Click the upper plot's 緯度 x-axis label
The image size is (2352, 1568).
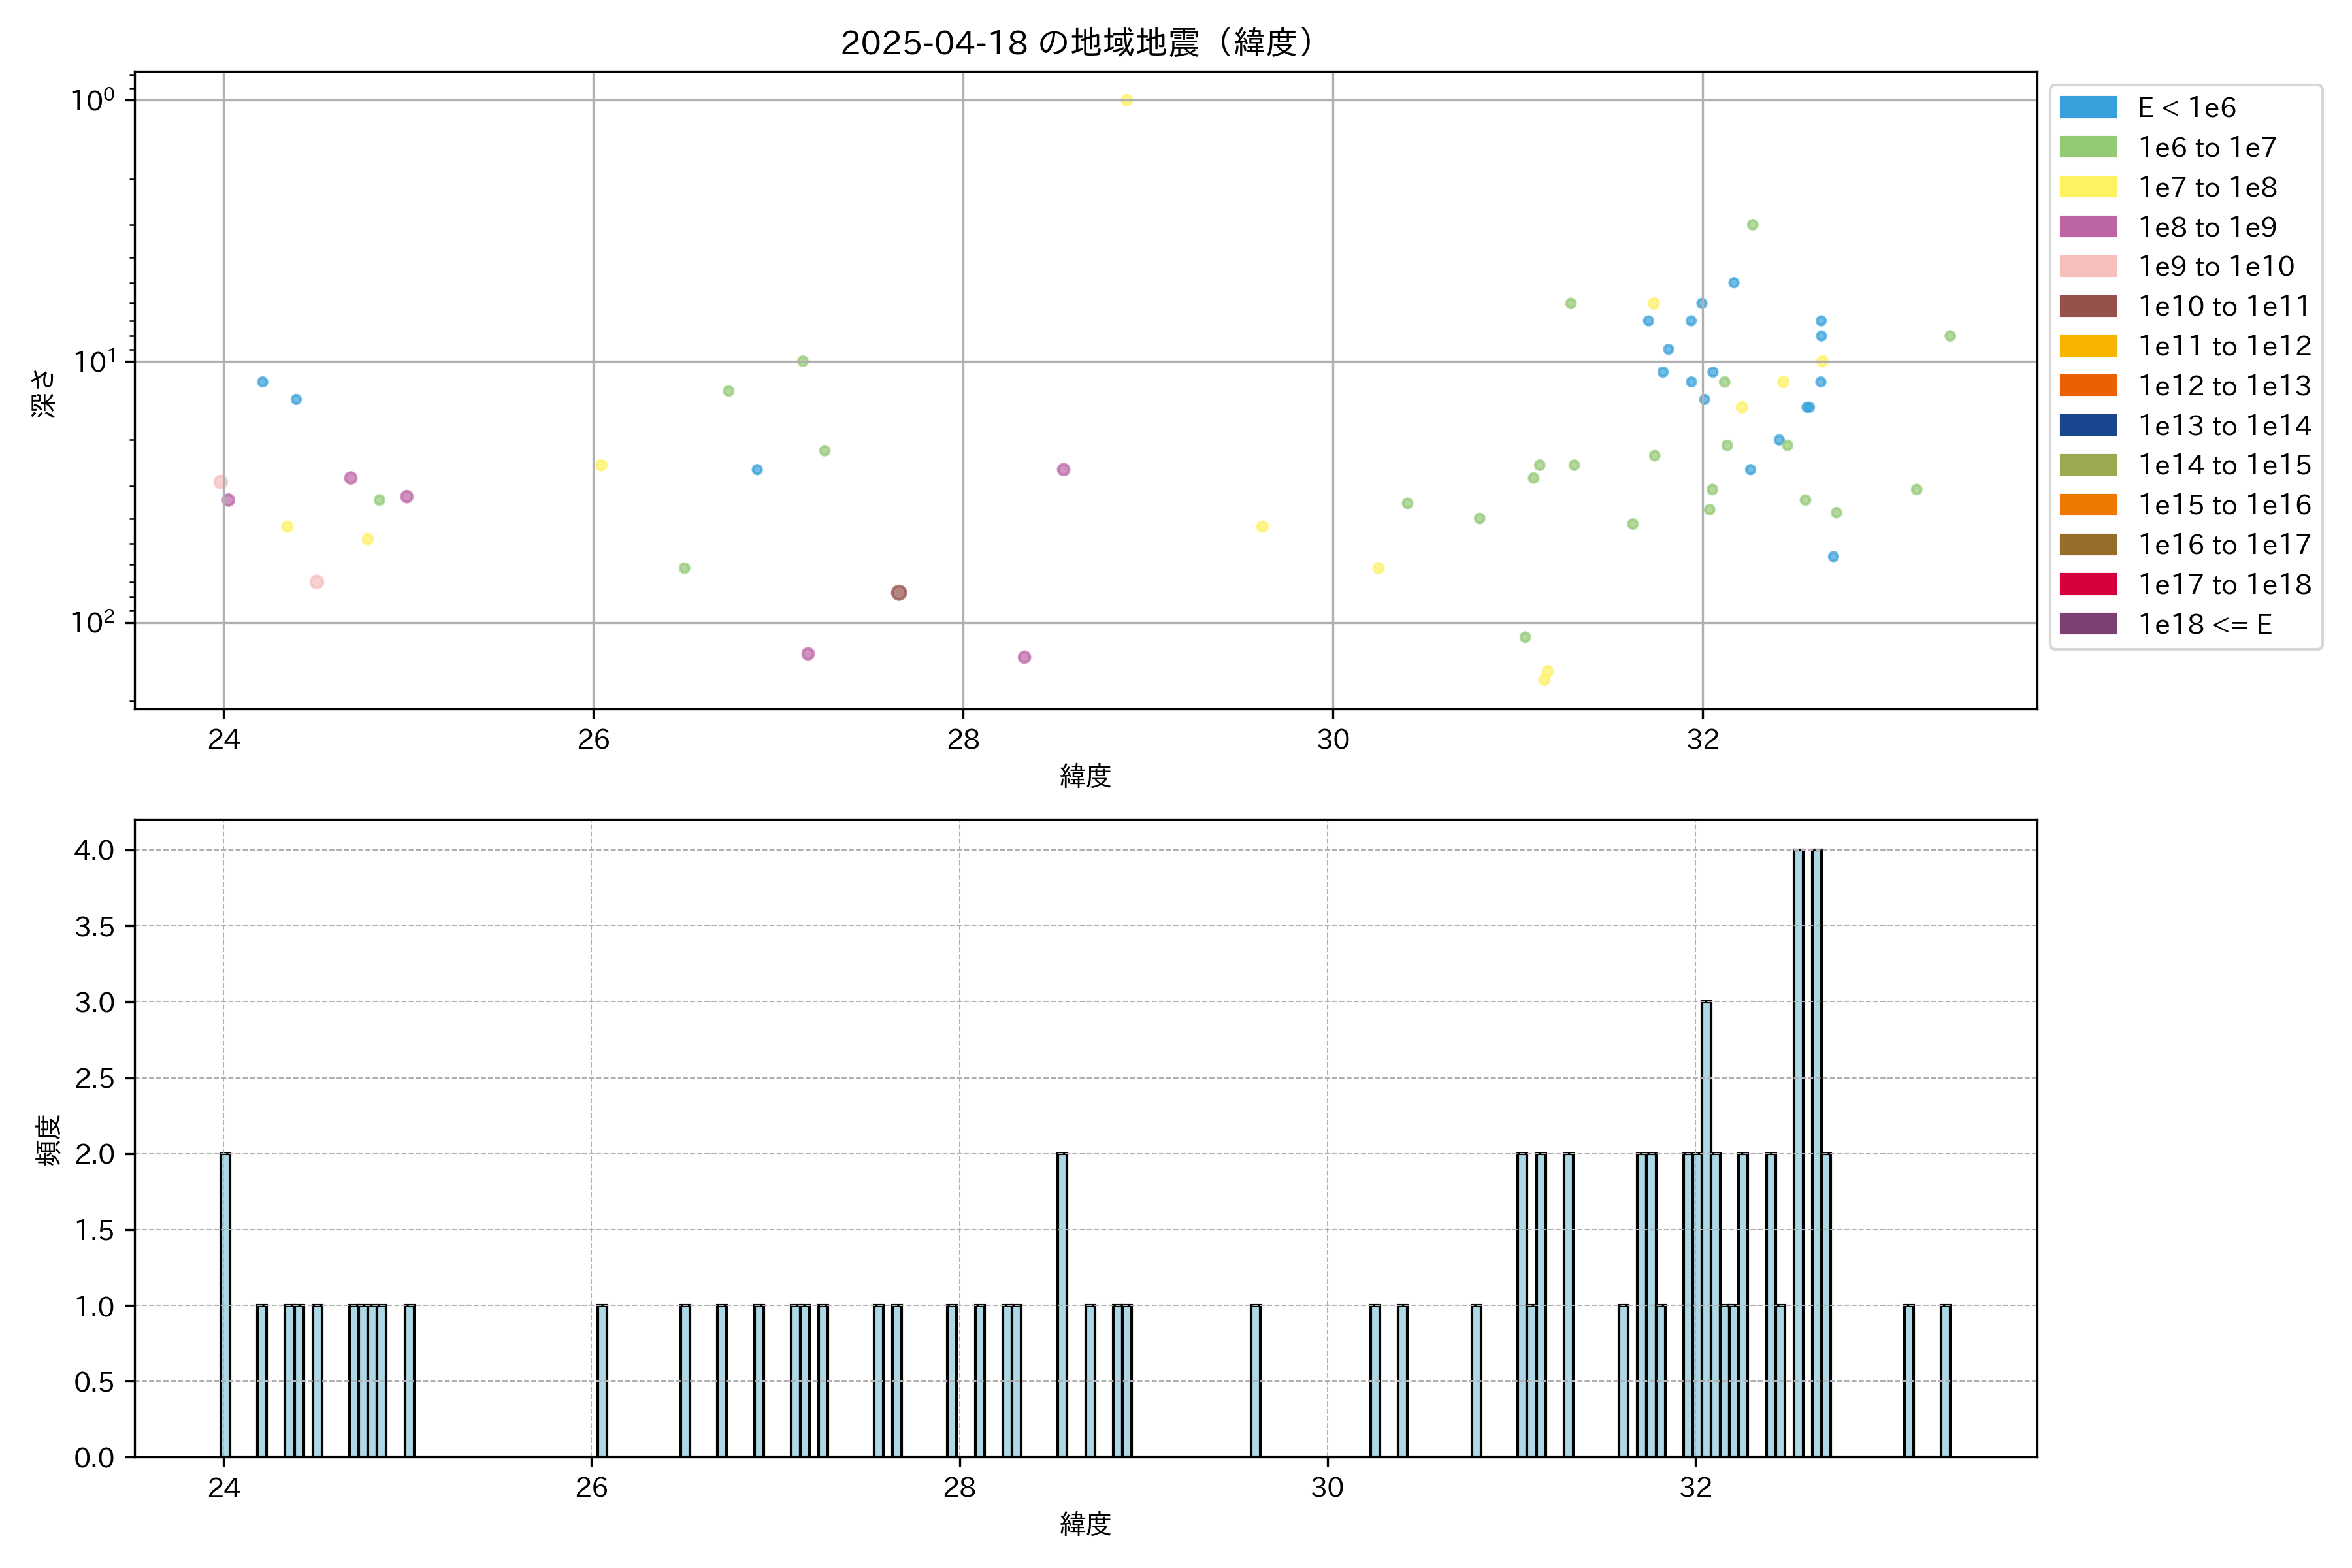pos(1085,776)
